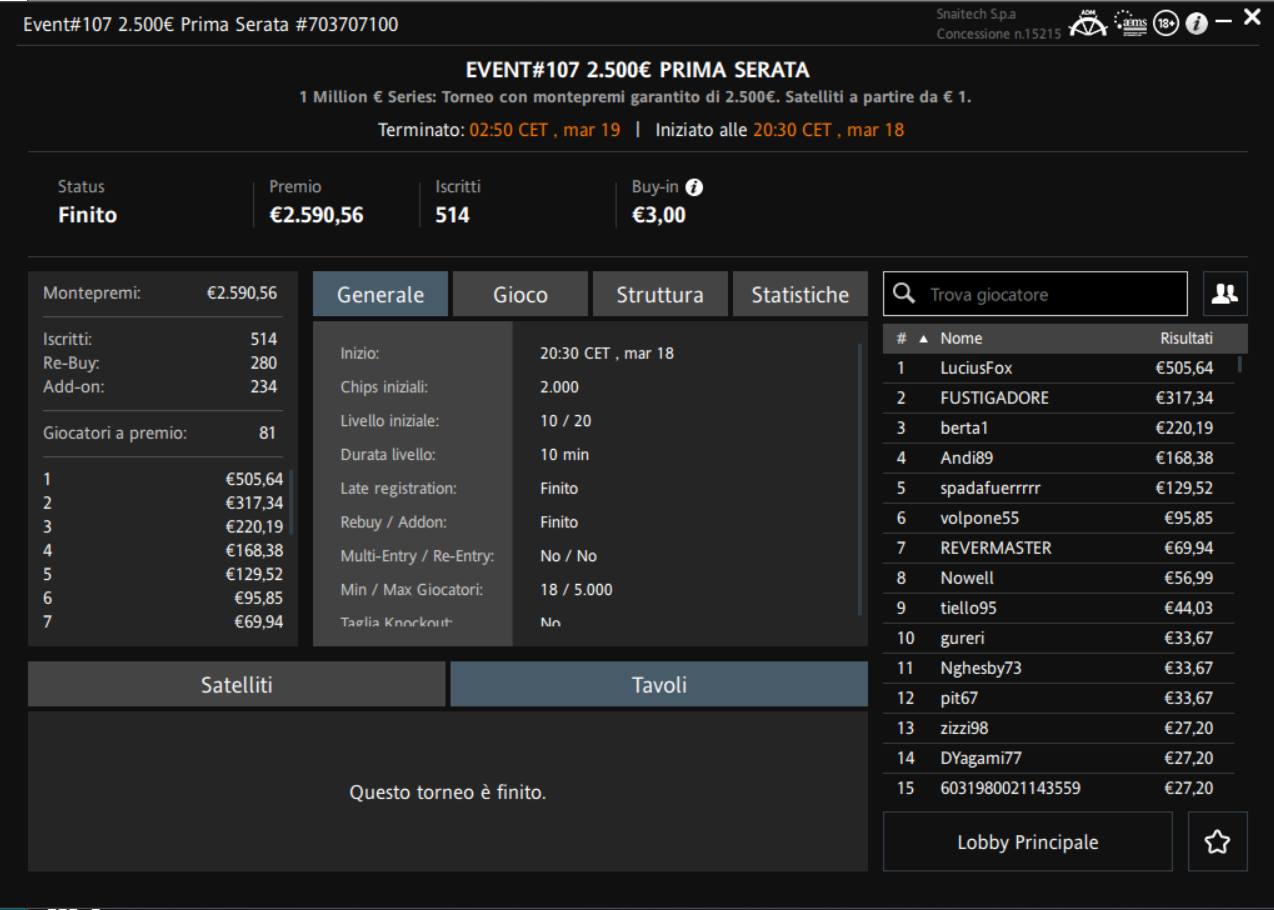The image size is (1274, 910).
Task: Open the Struttura tab
Action: [659, 295]
